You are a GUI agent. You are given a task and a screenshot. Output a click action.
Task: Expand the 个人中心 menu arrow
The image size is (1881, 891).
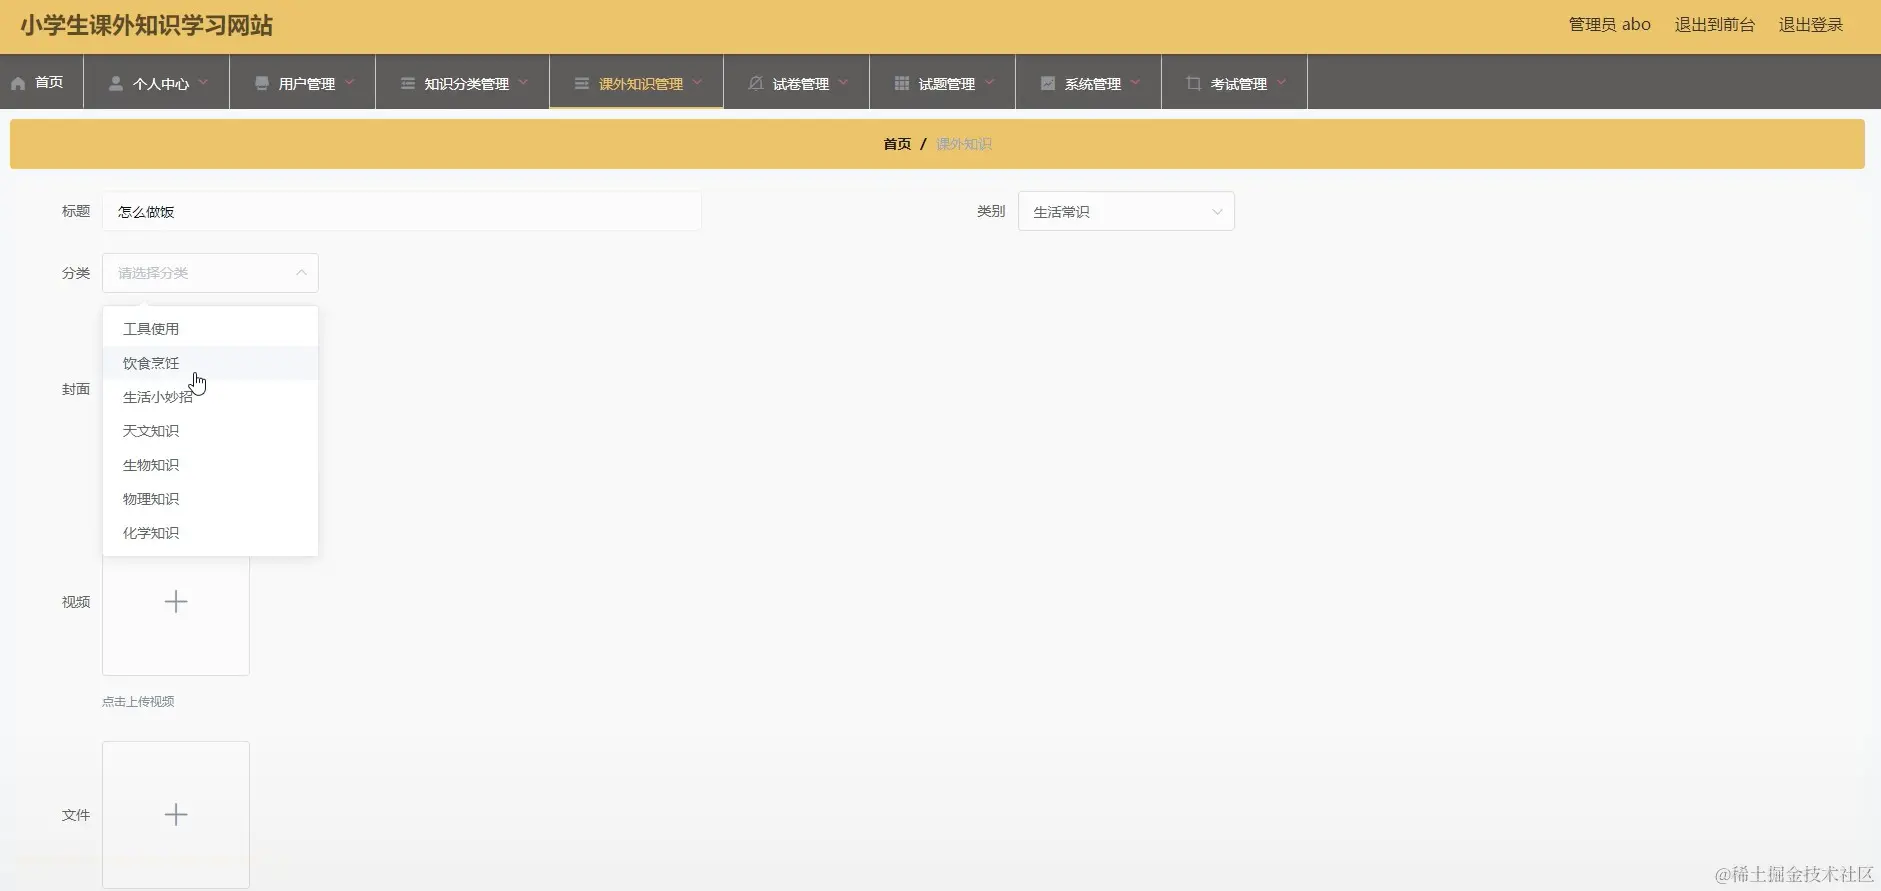203,82
